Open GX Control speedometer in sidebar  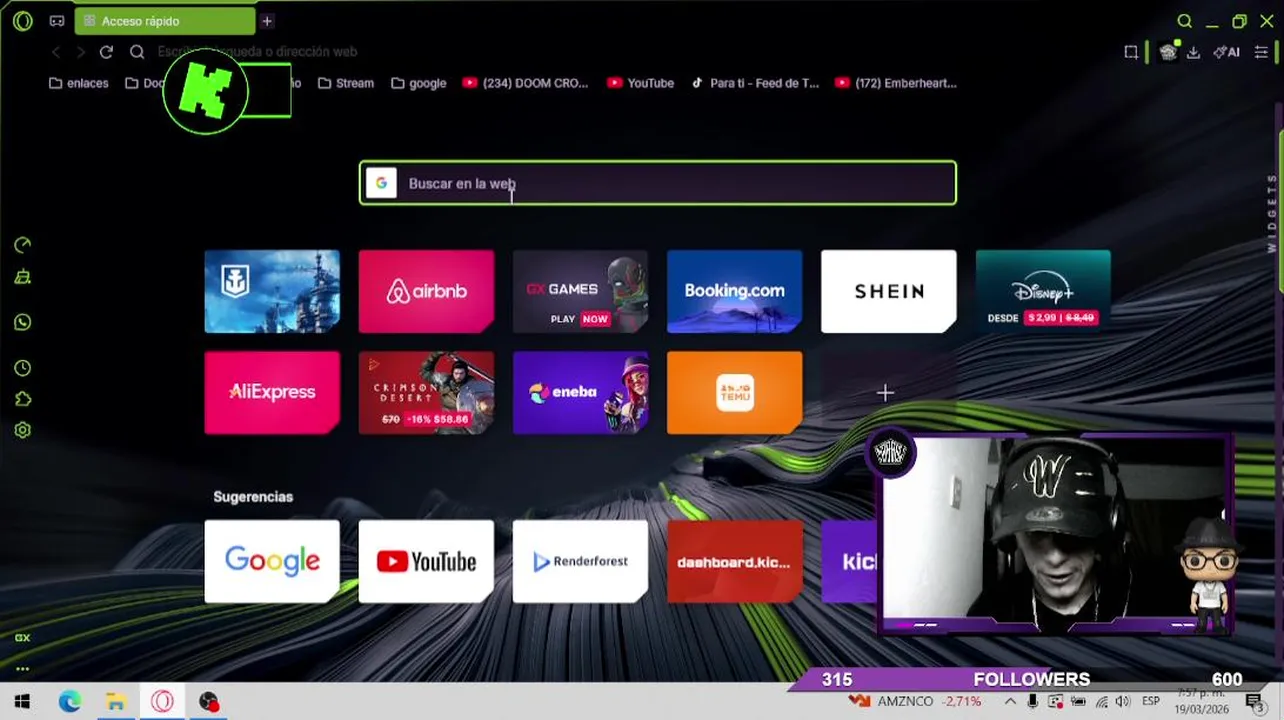pos(22,245)
